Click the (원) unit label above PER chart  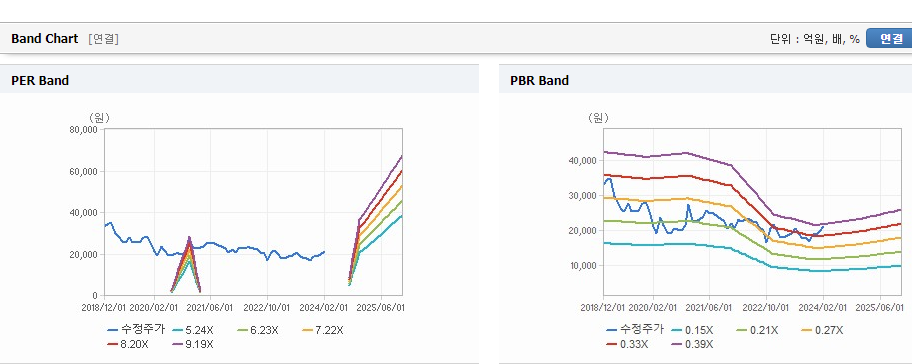click(x=99, y=118)
